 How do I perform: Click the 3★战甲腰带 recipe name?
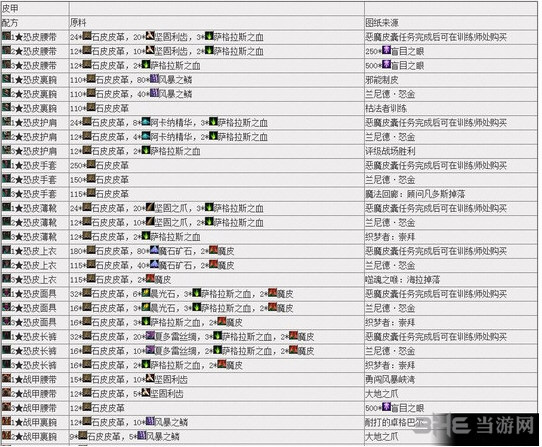pos(34,408)
